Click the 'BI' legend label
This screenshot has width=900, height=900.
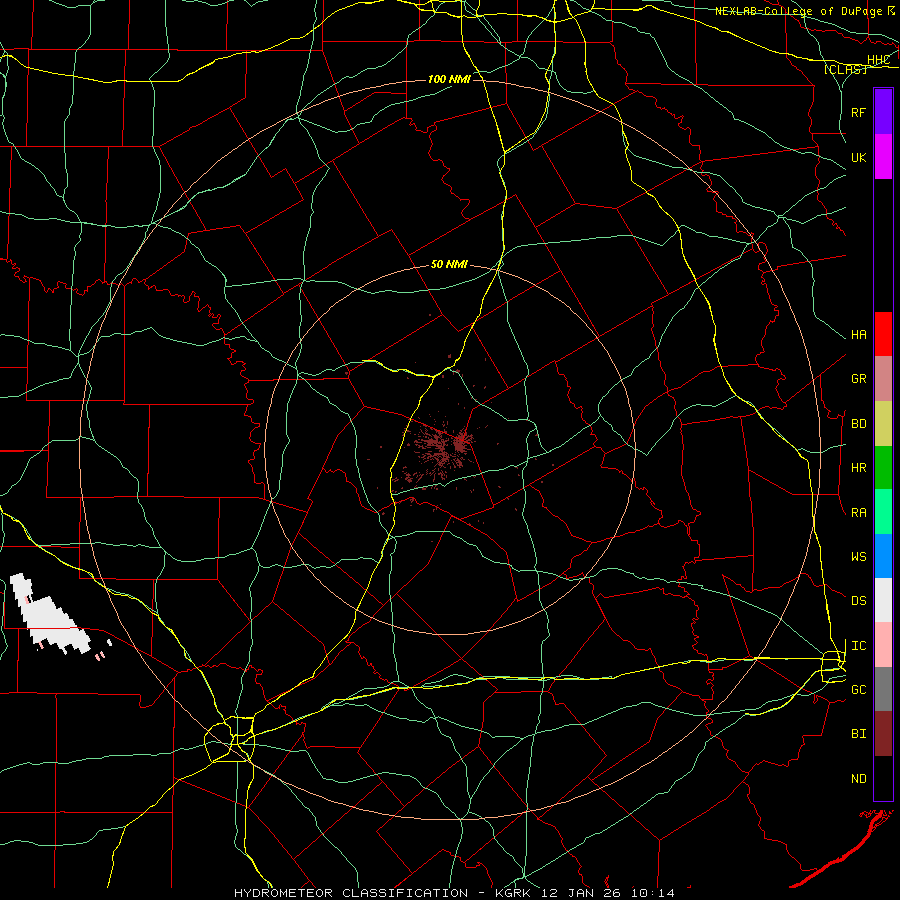point(858,734)
